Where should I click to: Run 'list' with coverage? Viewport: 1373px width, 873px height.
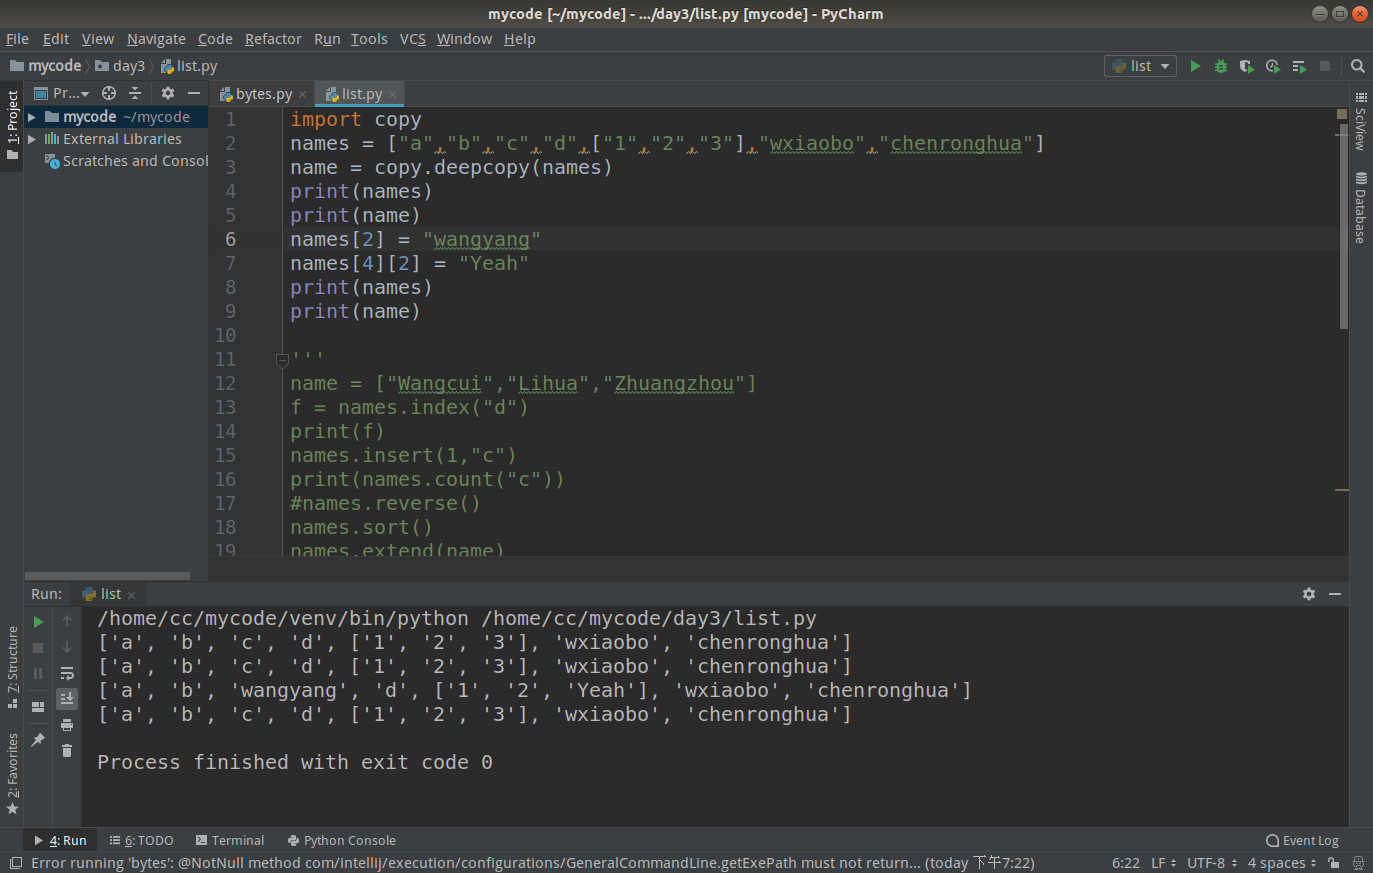(1247, 66)
